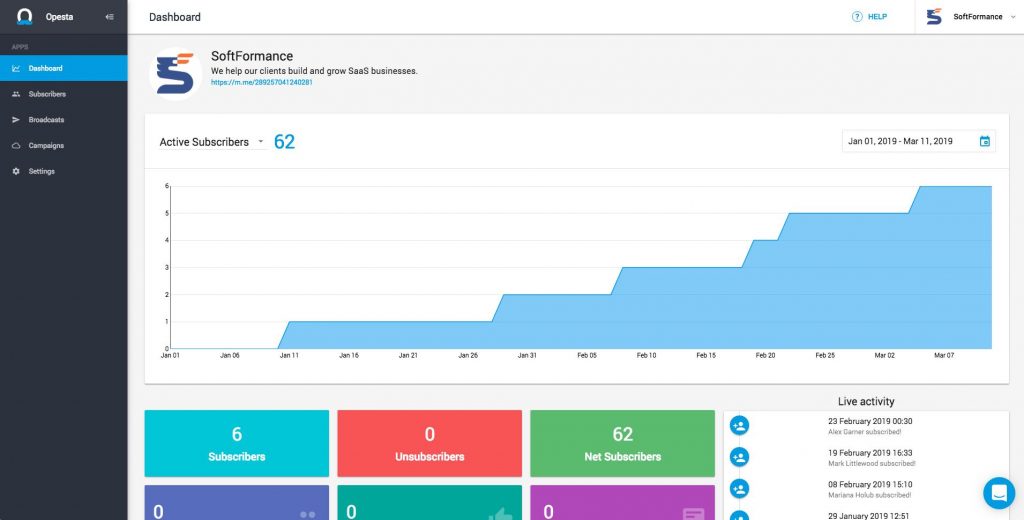Open the chat support bubble
Viewport: 1024px width, 520px height.
tap(998, 492)
